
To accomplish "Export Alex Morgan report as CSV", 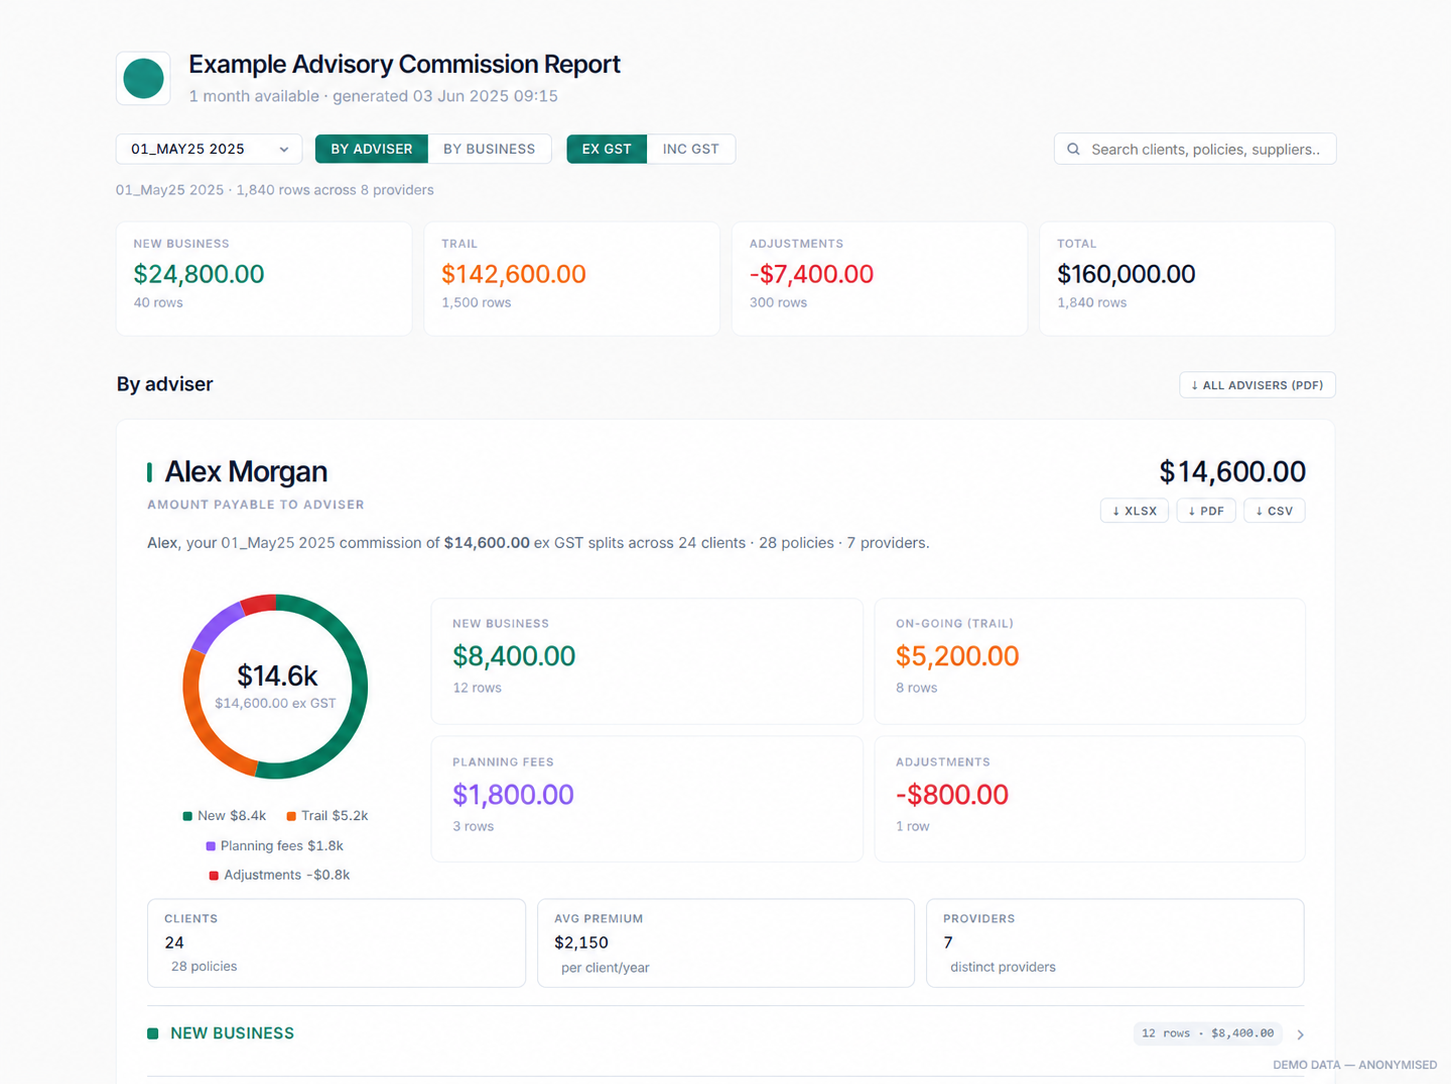I will click(1274, 510).
